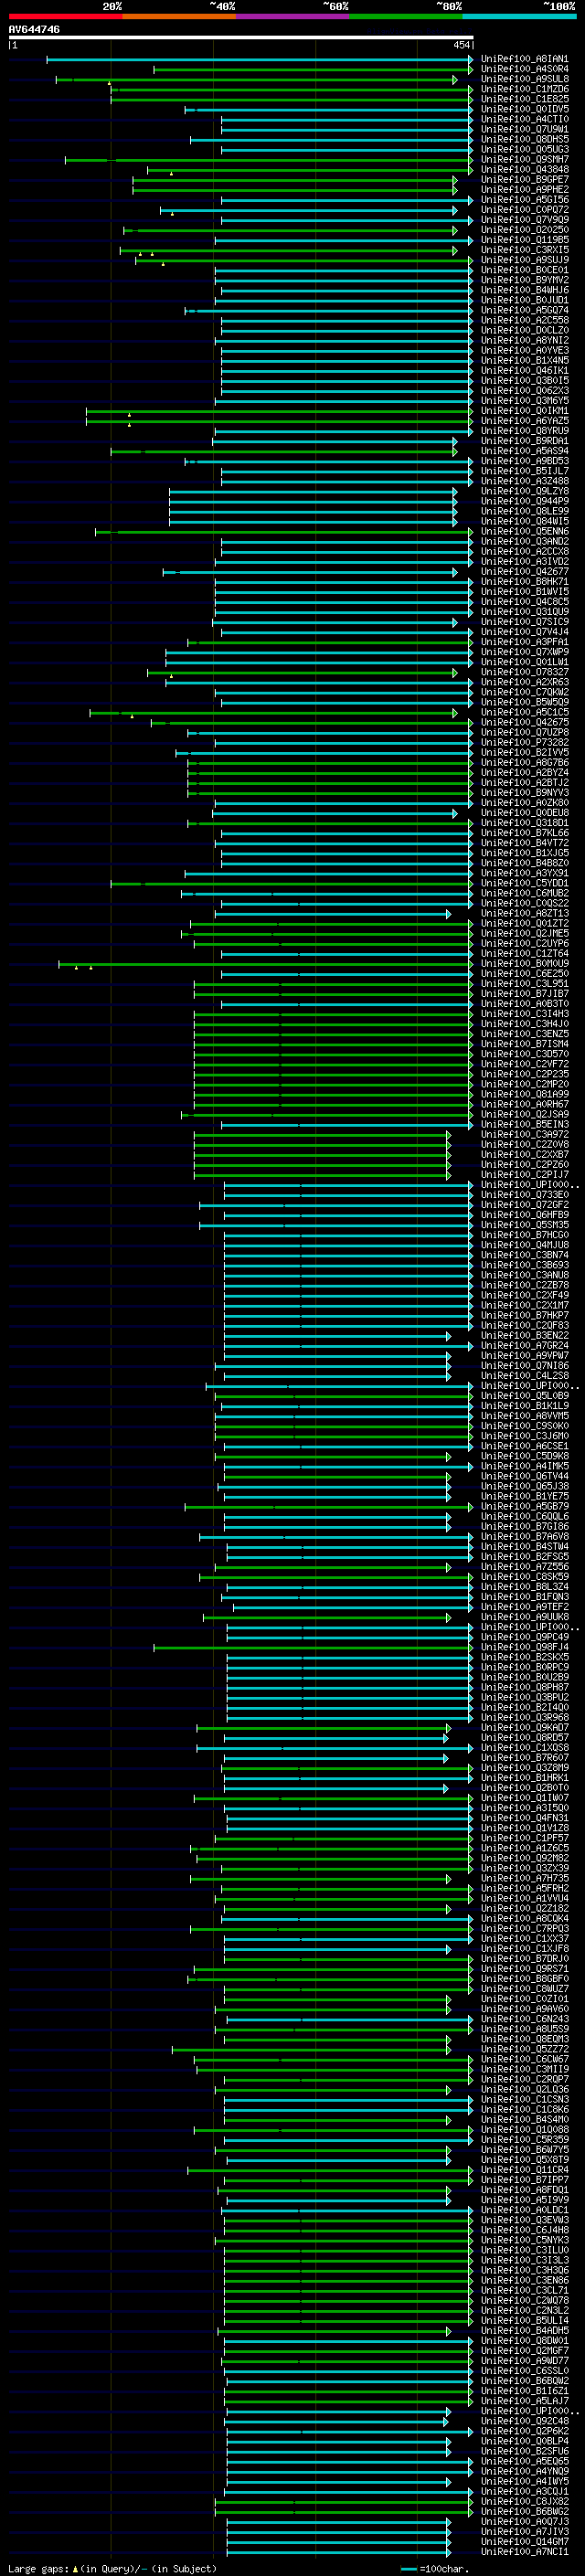Click the UniRef100_Q42677 entry
The height and width of the screenshot is (2576, 585).
pyautogui.click(x=524, y=571)
